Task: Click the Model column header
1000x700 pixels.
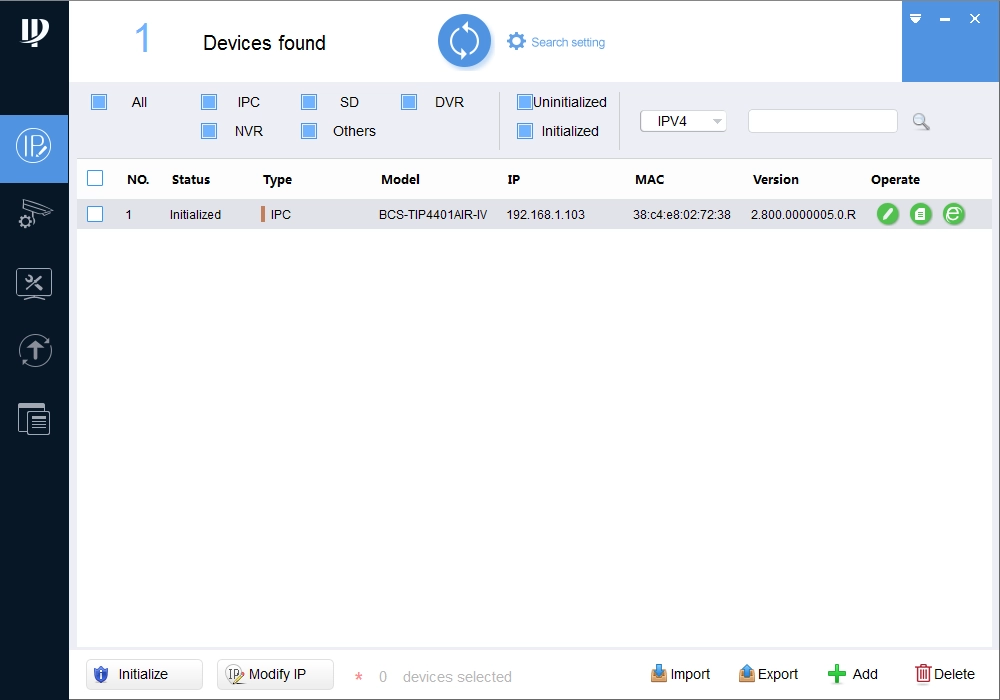Action: (x=400, y=180)
